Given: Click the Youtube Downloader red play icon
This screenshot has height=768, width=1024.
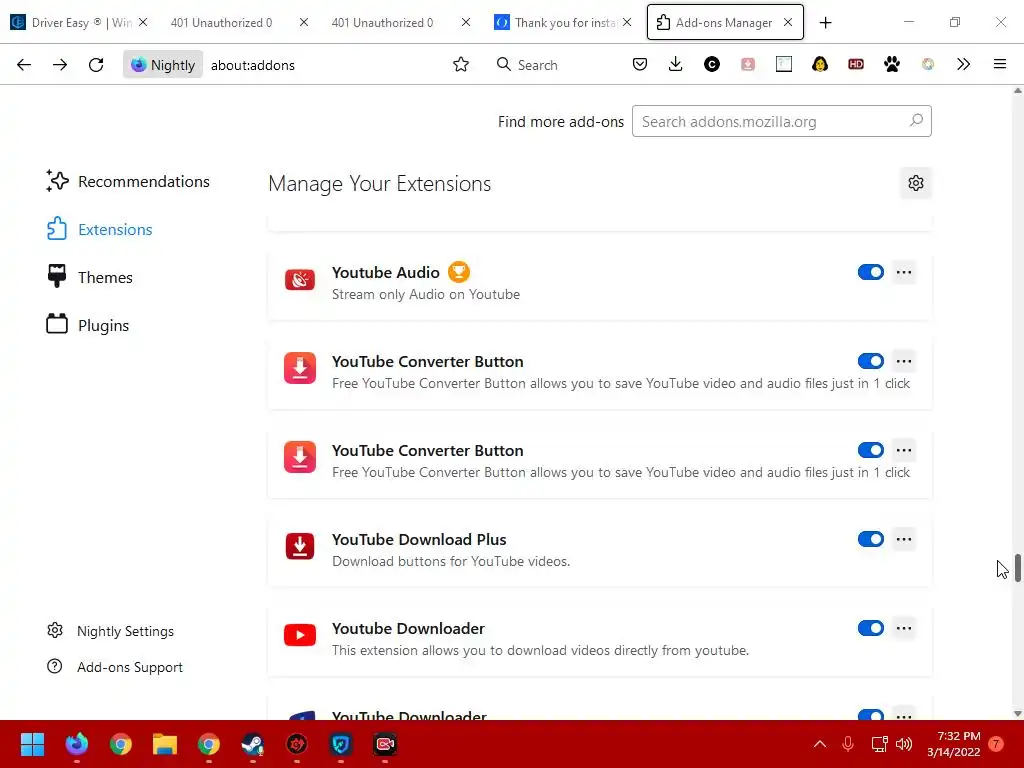Looking at the screenshot, I should [300, 635].
